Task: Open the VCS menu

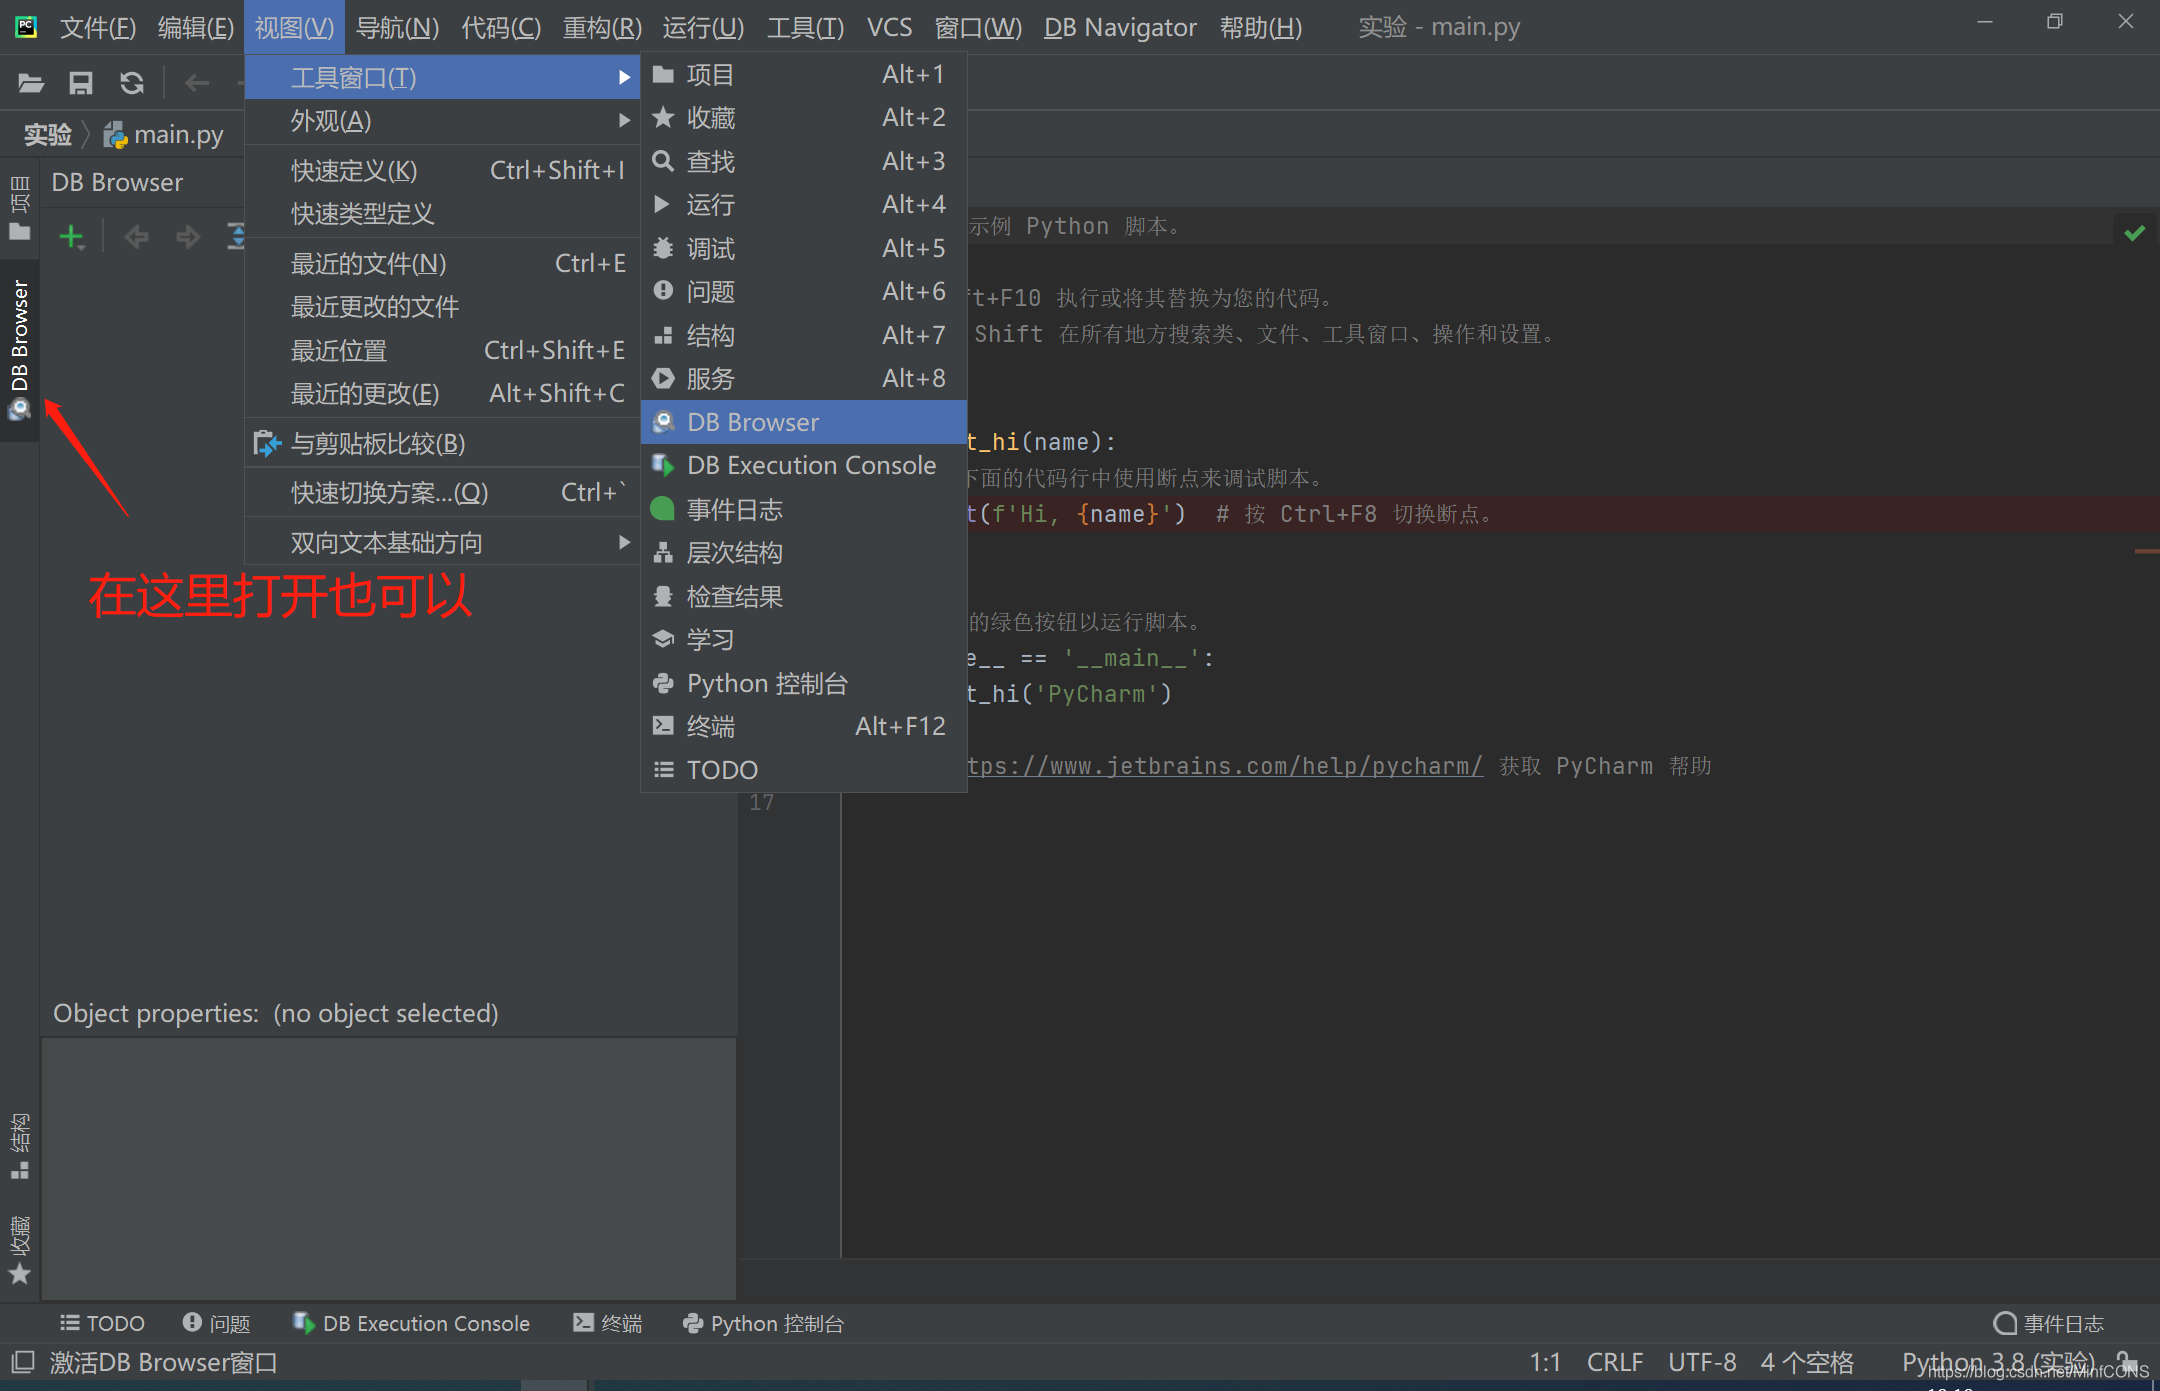Action: point(889,27)
